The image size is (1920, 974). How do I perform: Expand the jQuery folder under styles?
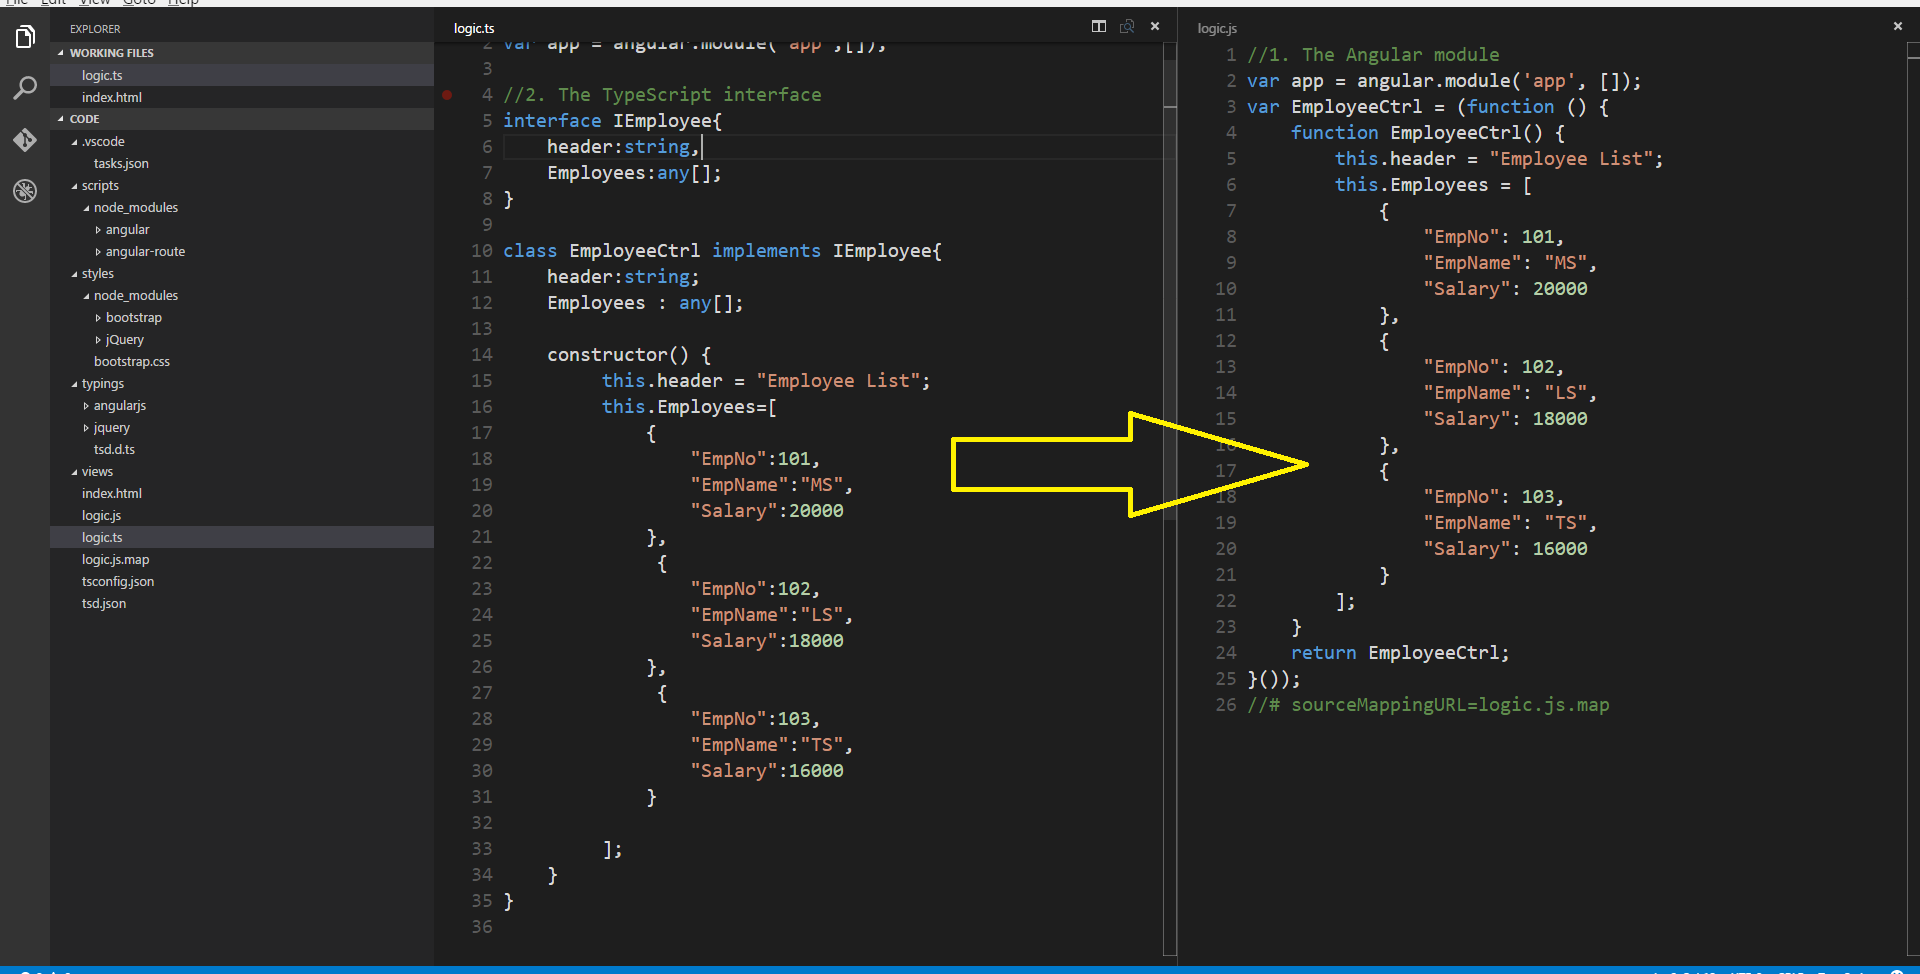(99, 340)
